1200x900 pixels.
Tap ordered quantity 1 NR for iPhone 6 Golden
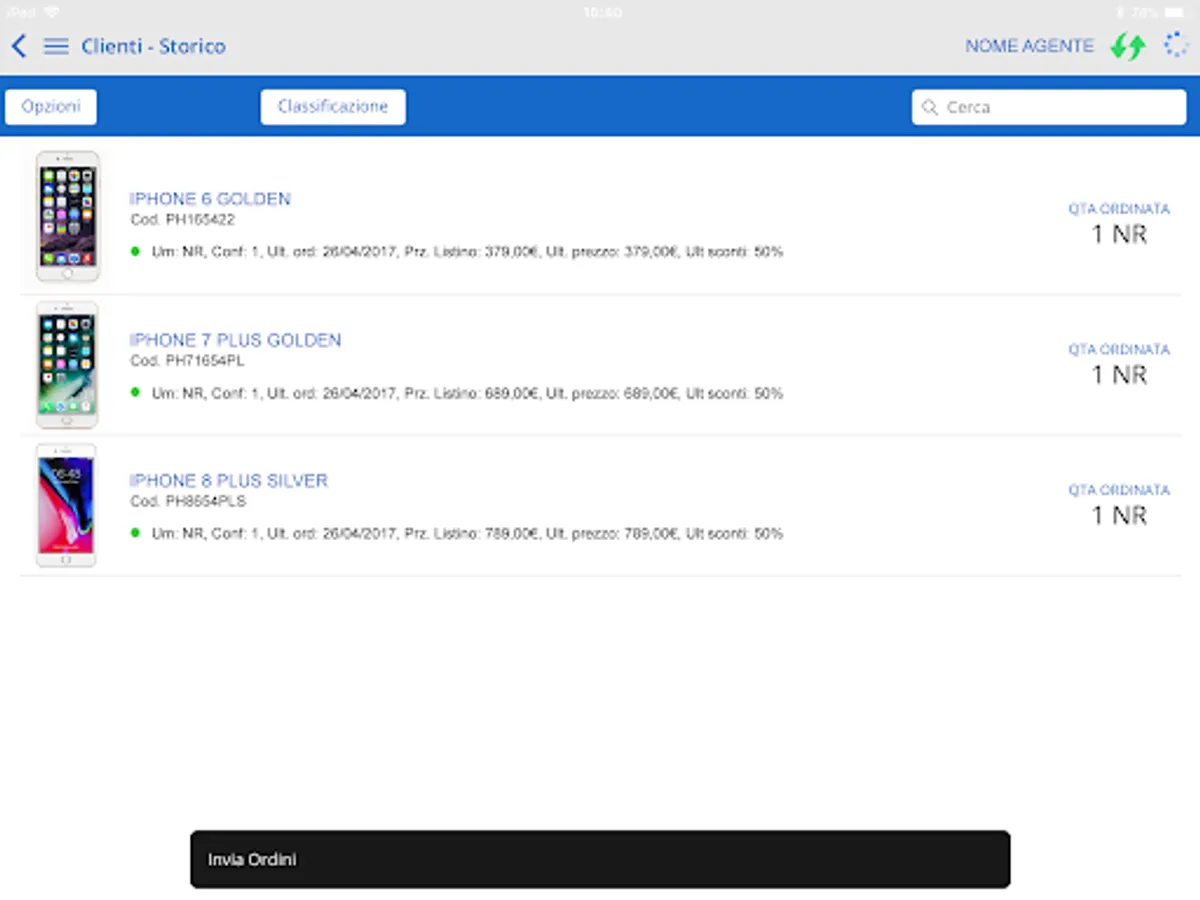click(x=1119, y=235)
